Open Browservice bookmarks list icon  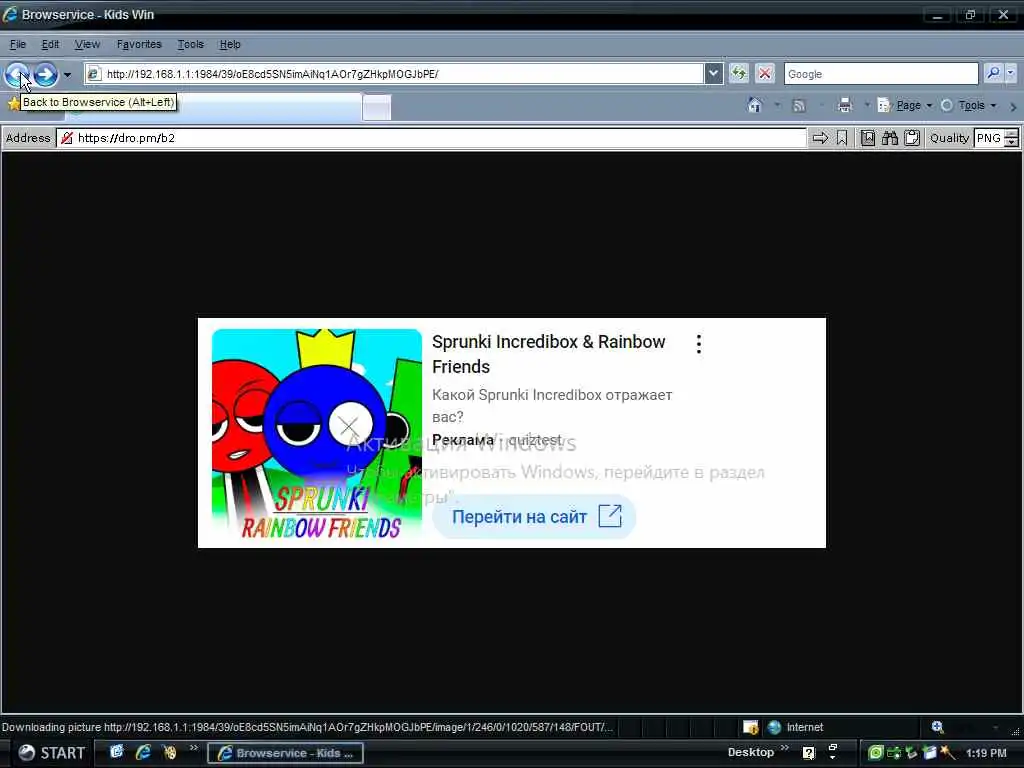tap(867, 138)
